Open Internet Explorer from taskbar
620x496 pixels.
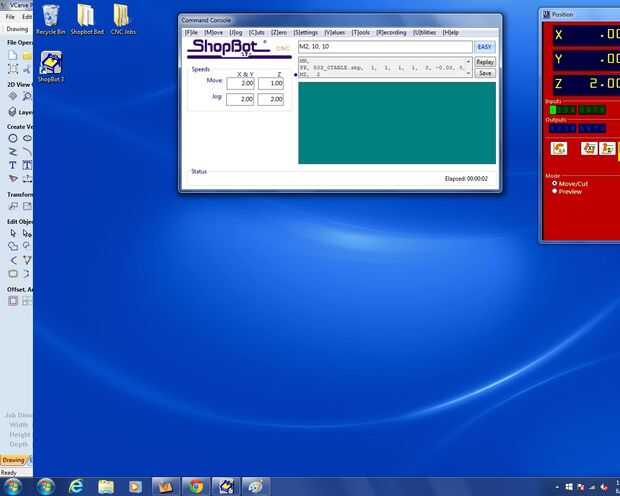pos(76,487)
